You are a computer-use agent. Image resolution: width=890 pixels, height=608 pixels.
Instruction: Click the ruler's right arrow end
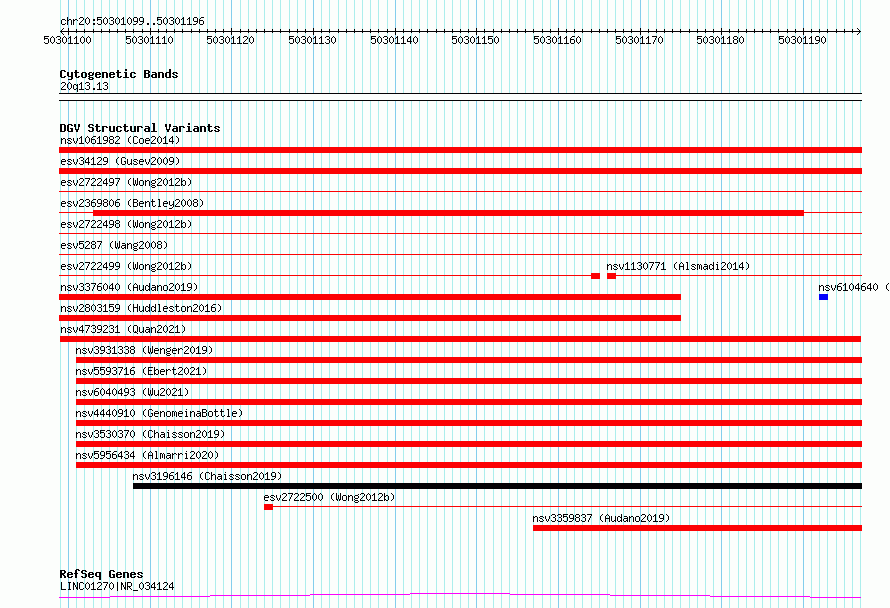(859, 31)
